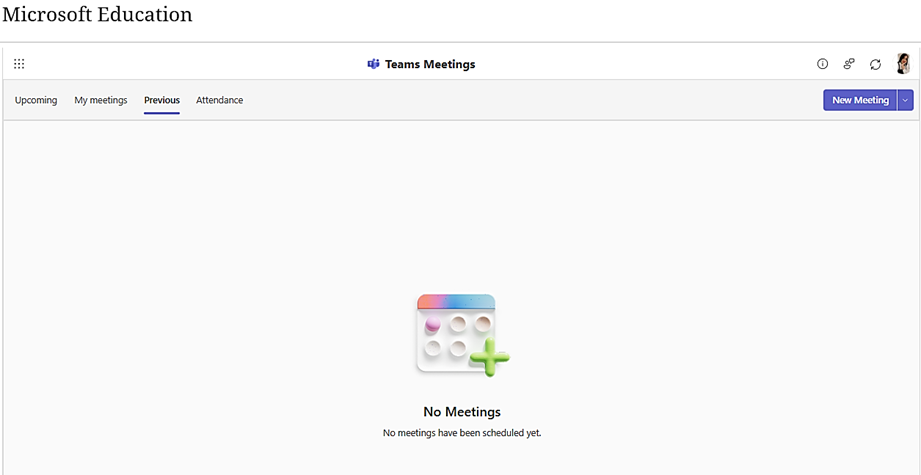Image resolution: width=921 pixels, height=475 pixels.
Task: Click the green plus on calendar illustration
Action: (x=489, y=356)
